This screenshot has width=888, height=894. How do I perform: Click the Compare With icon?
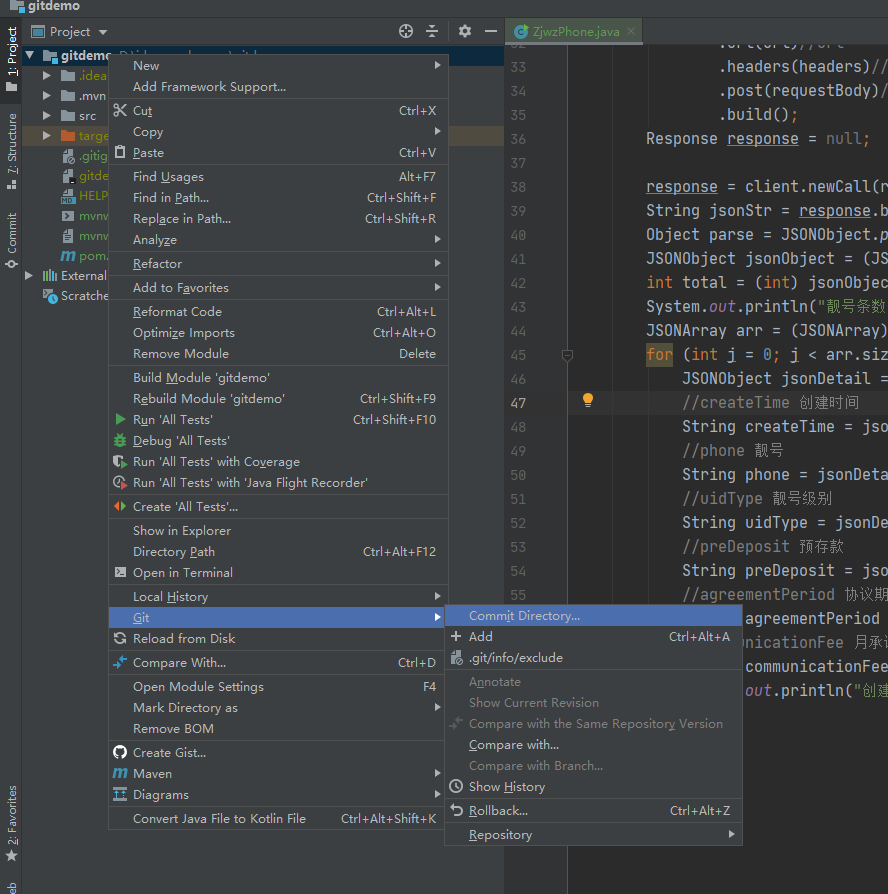120,663
